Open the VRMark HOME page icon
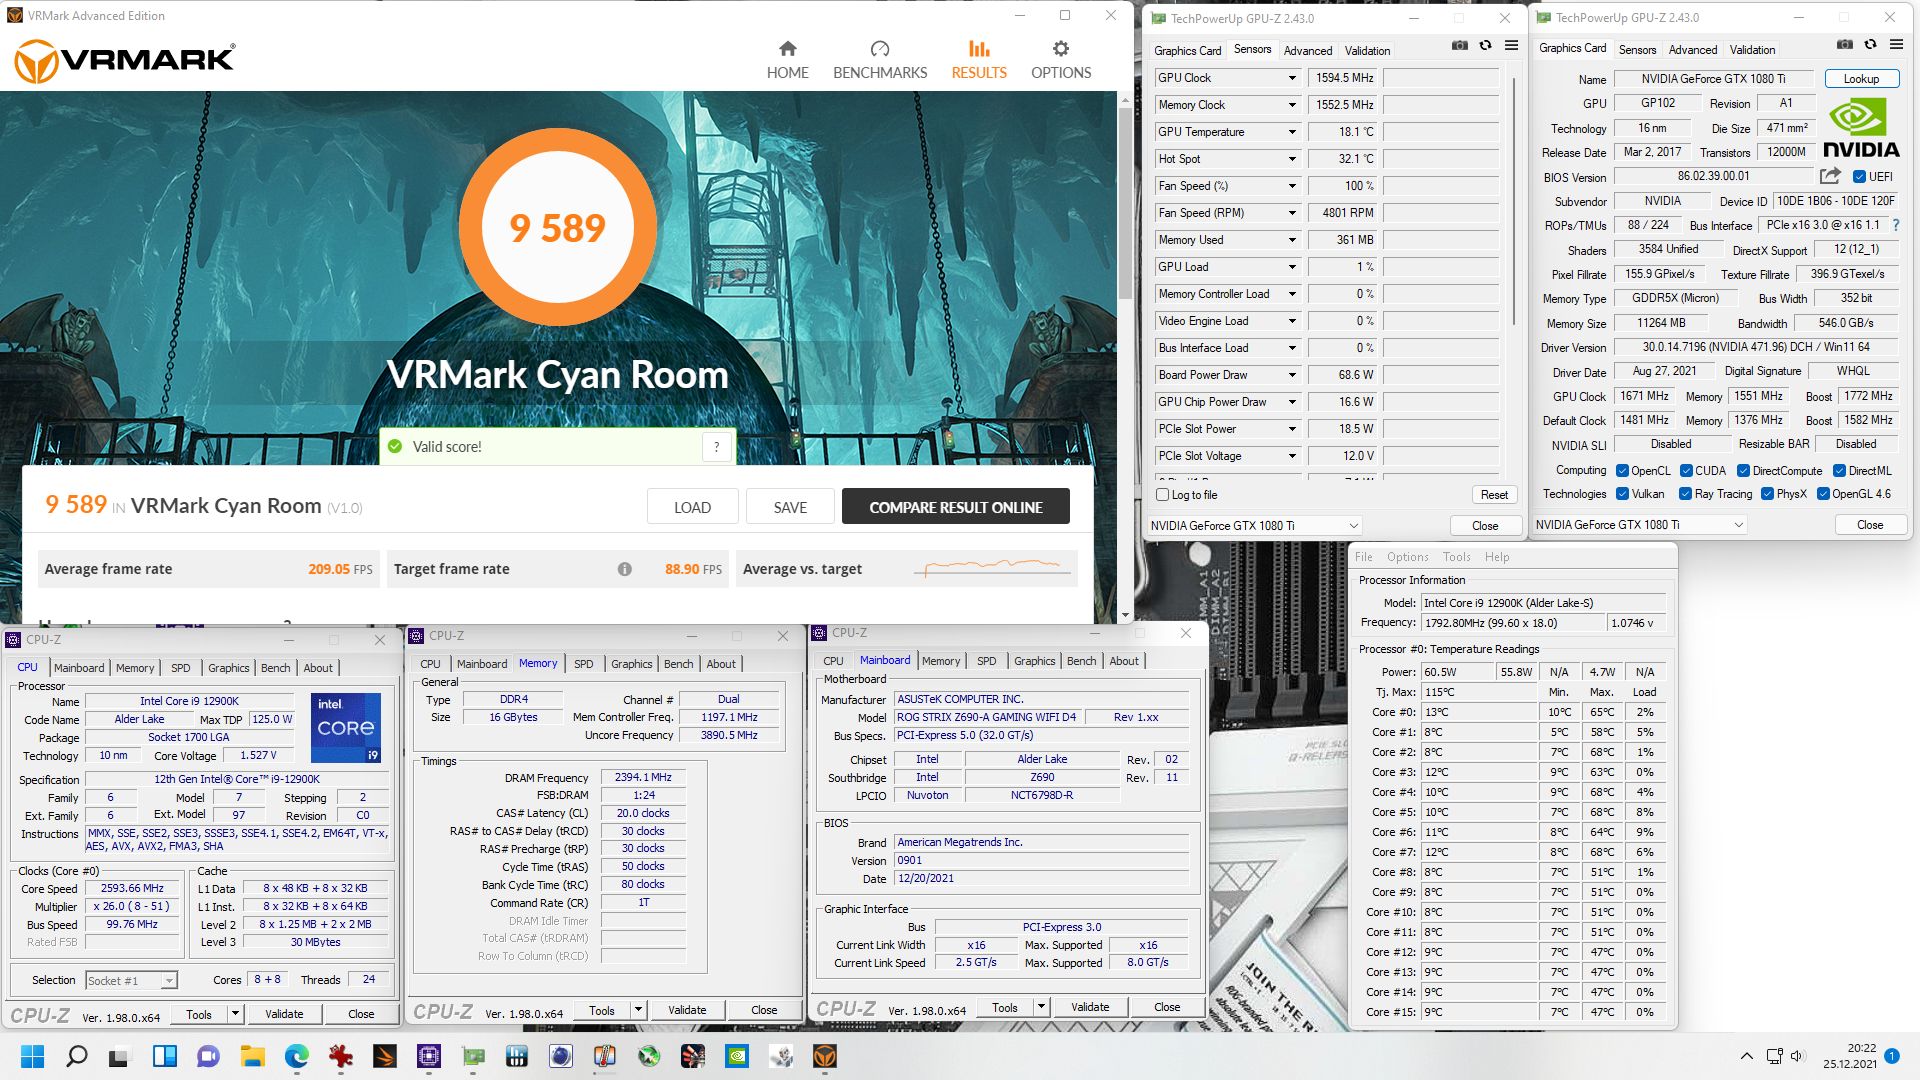This screenshot has width=1920, height=1080. pyautogui.click(x=787, y=49)
